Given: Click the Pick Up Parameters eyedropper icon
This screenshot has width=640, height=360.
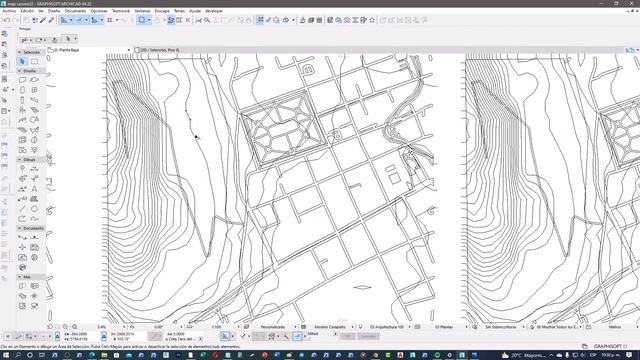Looking at the screenshot, I should pyautogui.click(x=43, y=20).
